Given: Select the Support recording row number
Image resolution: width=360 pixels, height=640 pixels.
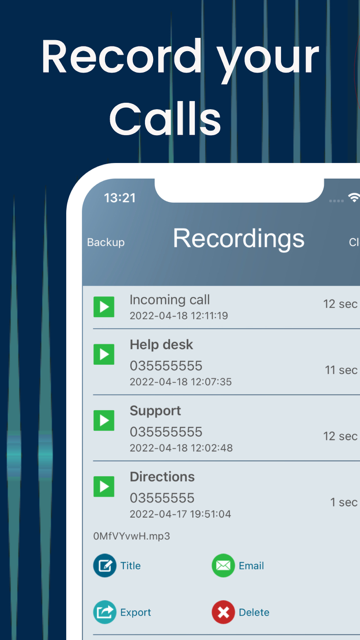Looking at the screenshot, I should click(166, 432).
